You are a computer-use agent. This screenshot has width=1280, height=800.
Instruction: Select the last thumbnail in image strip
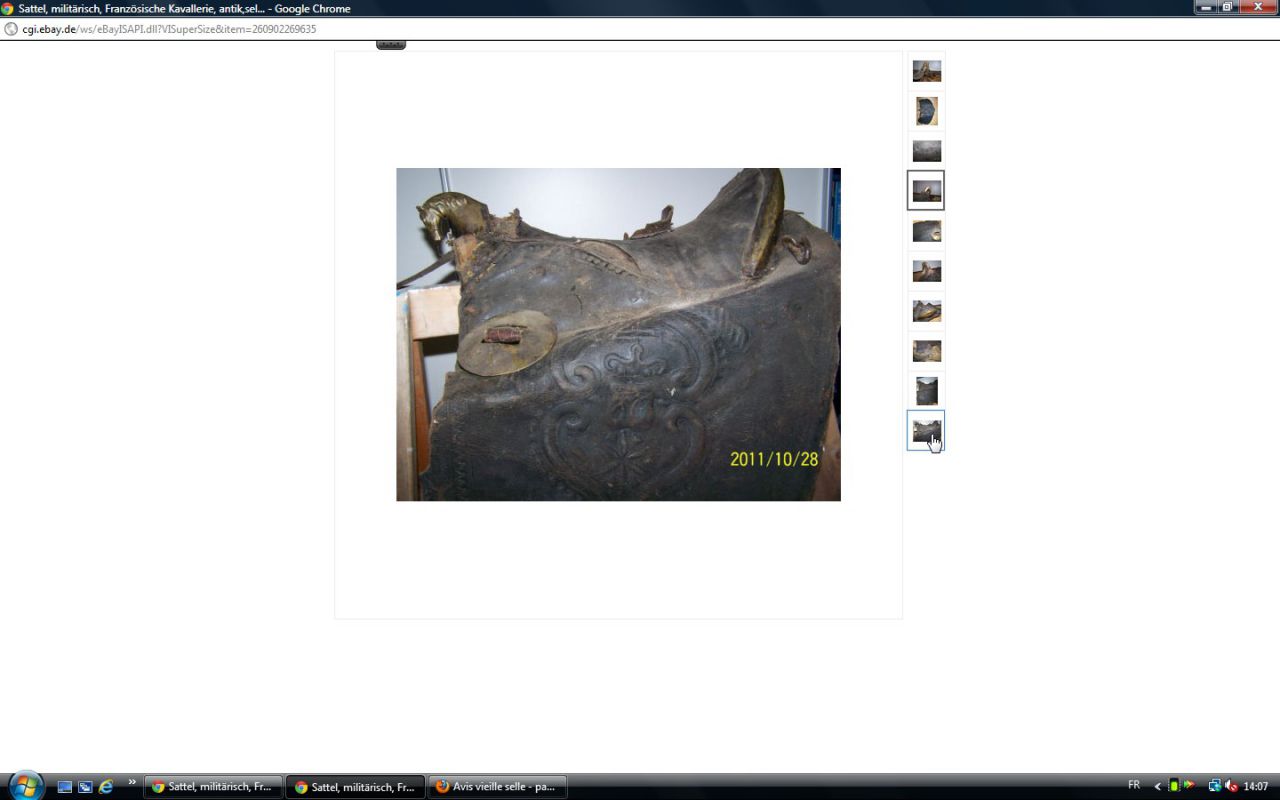click(x=926, y=431)
